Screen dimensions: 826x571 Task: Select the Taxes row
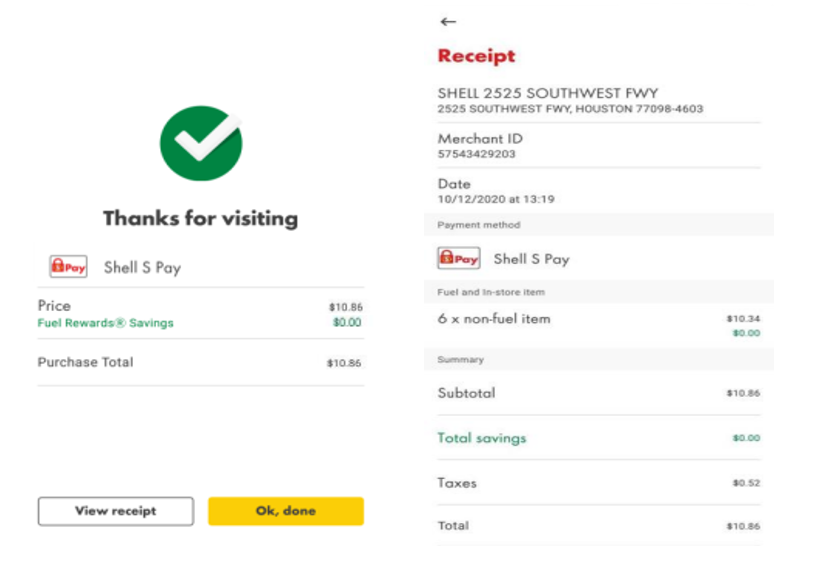point(599,483)
